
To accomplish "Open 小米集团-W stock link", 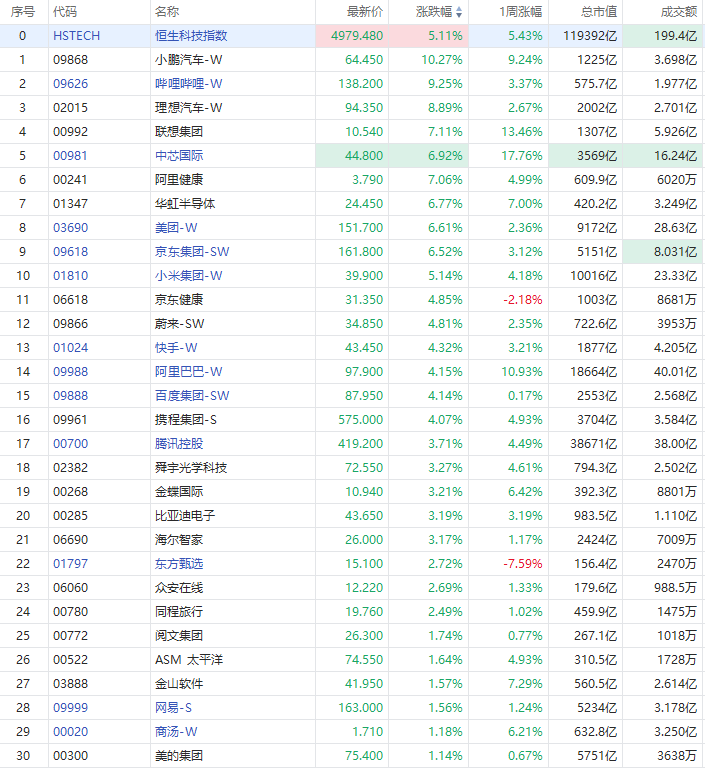I will (x=188, y=276).
